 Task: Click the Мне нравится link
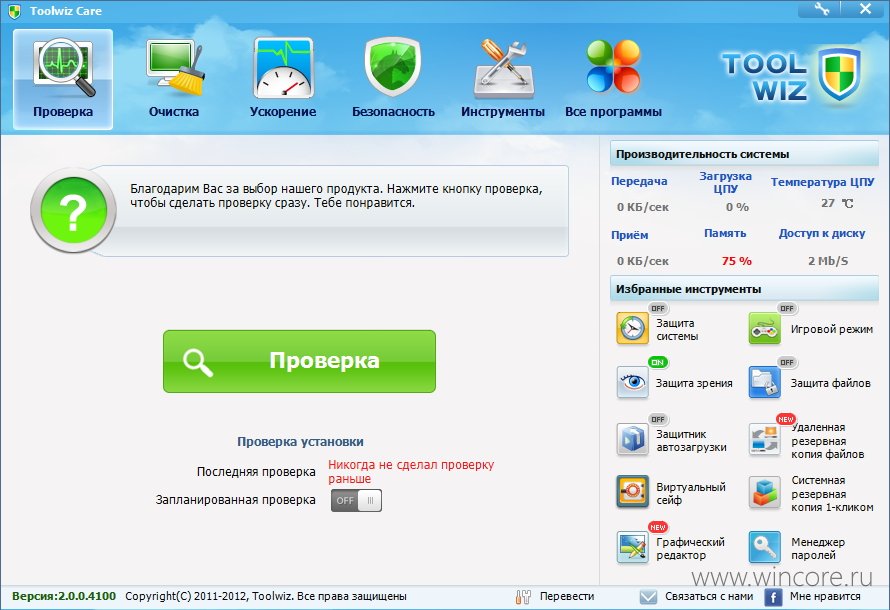[825, 596]
